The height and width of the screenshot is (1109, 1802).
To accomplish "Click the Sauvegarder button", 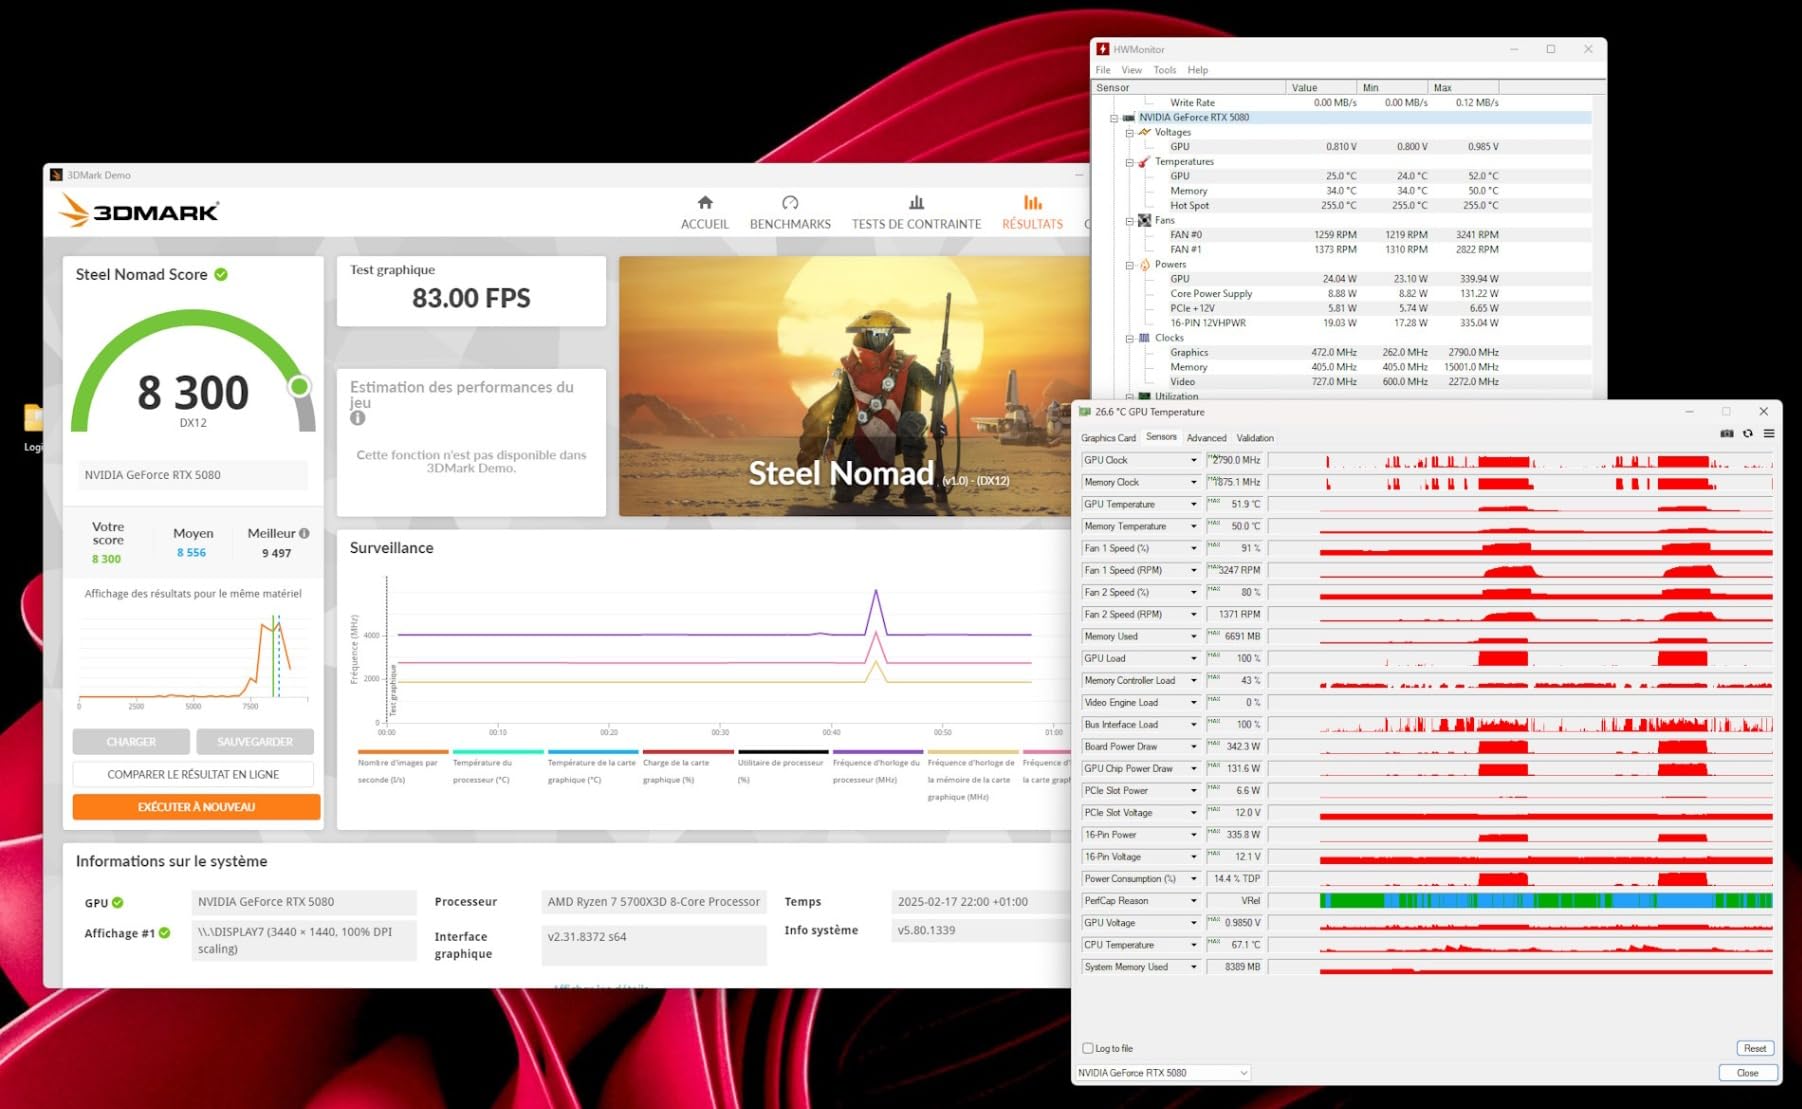I will (x=255, y=742).
